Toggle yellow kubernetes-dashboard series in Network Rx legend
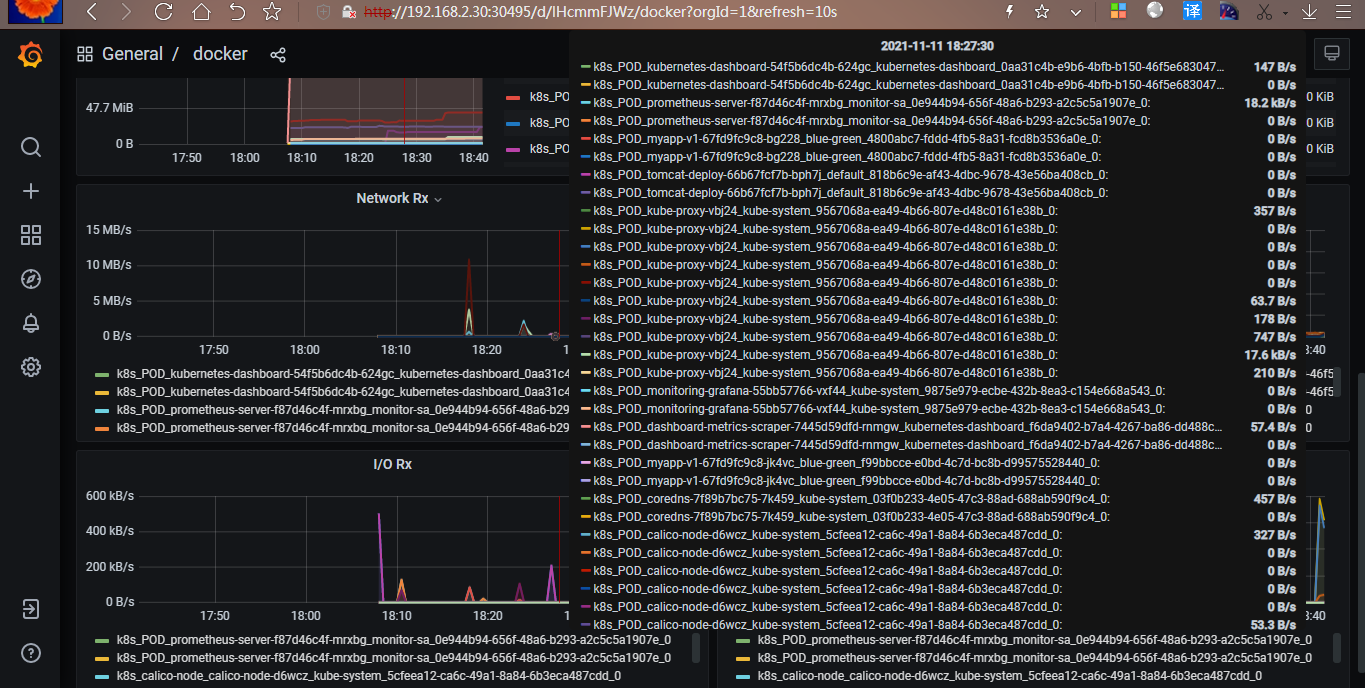 341,392
